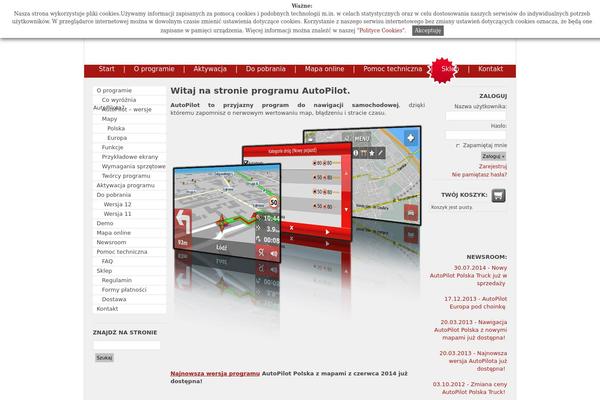
Task: Open the Najnowsza wersja programu link
Action: click(x=215, y=373)
